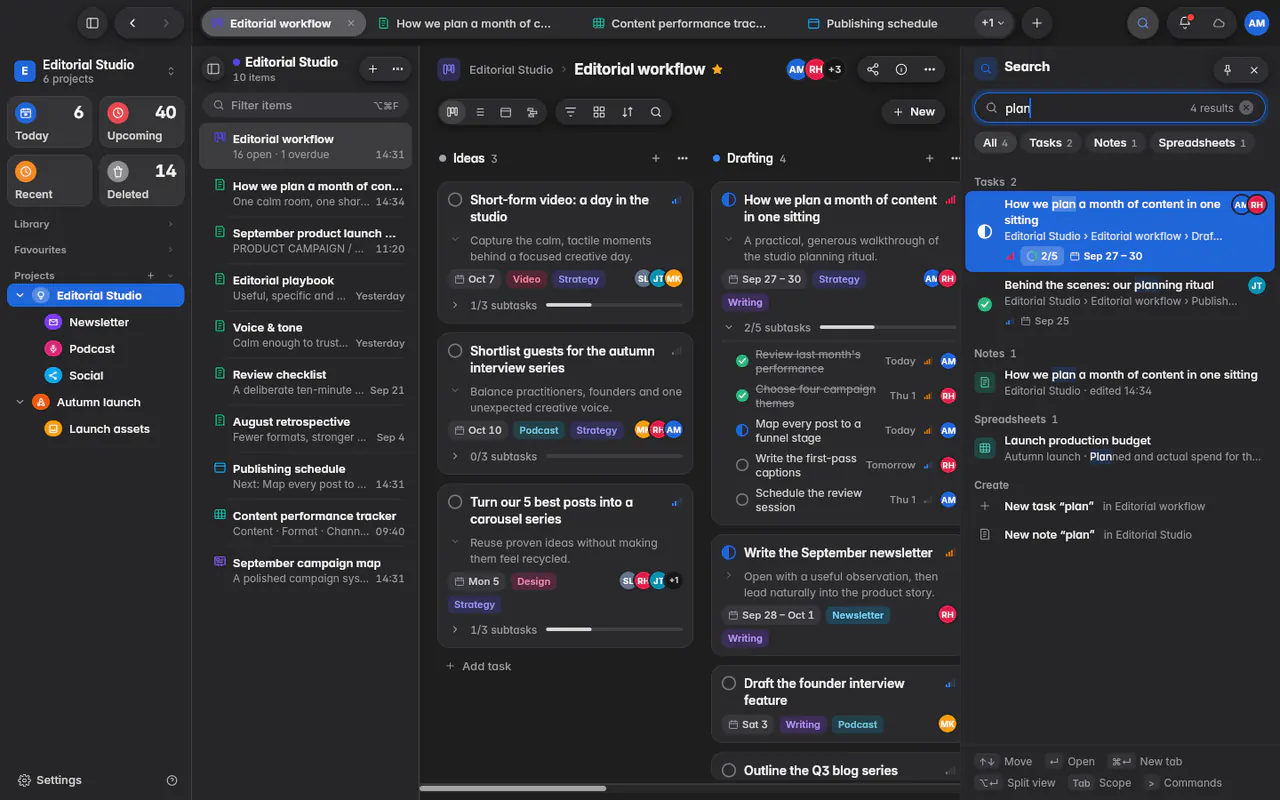Toggle the sidebar from the top bar
Viewport: 1280px width, 800px height.
(x=92, y=23)
